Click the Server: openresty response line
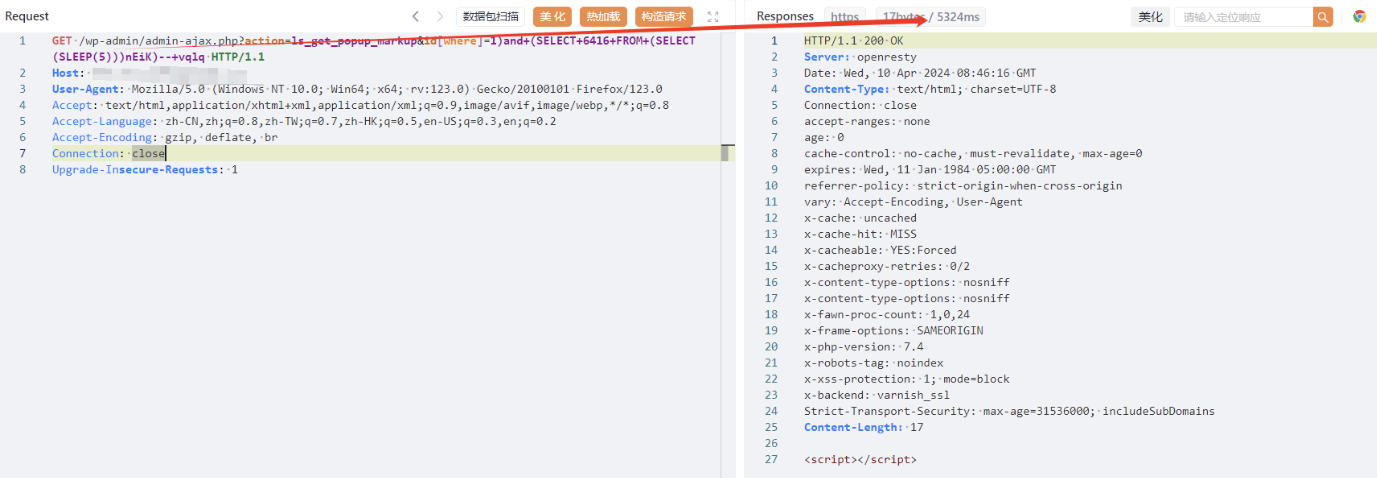Image resolution: width=1377 pixels, height=478 pixels. [x=860, y=57]
